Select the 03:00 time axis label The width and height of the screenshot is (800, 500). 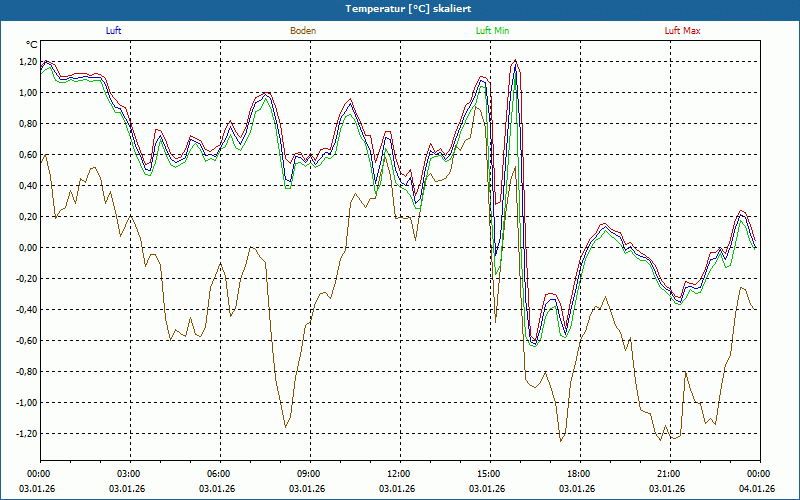[x=129, y=474]
